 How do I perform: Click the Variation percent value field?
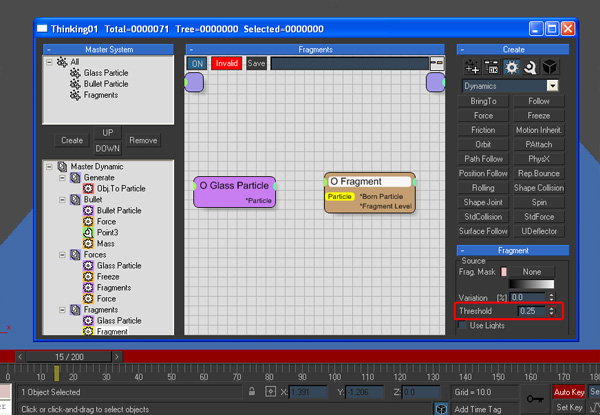click(x=528, y=297)
